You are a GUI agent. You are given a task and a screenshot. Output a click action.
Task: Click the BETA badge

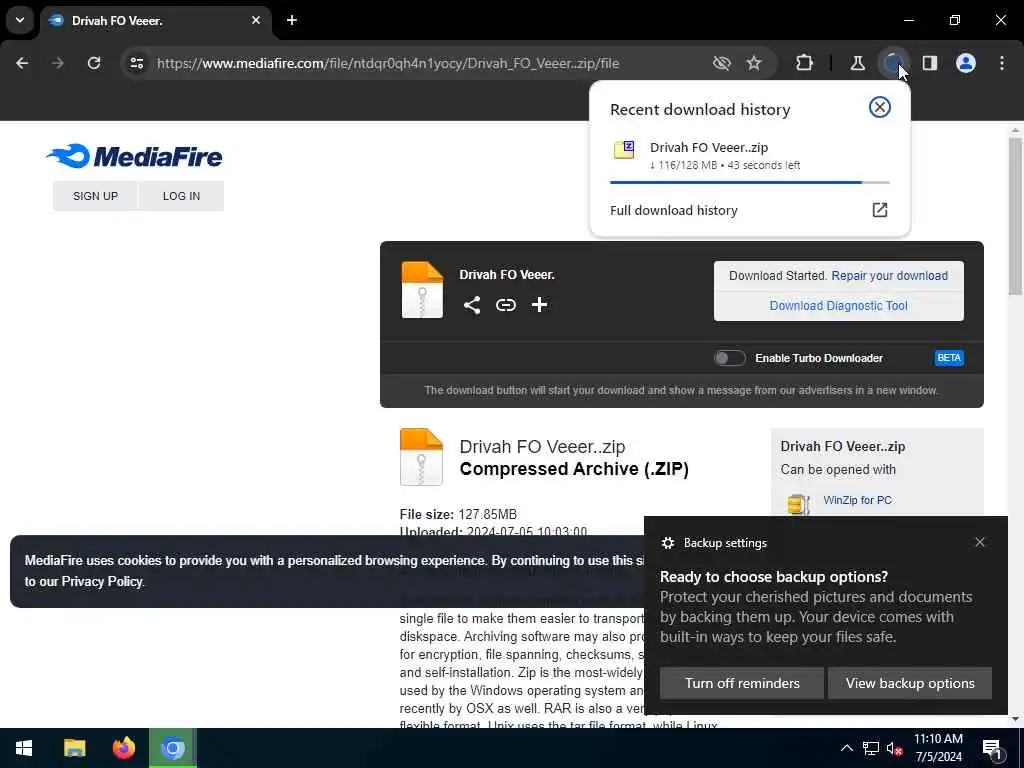click(949, 358)
